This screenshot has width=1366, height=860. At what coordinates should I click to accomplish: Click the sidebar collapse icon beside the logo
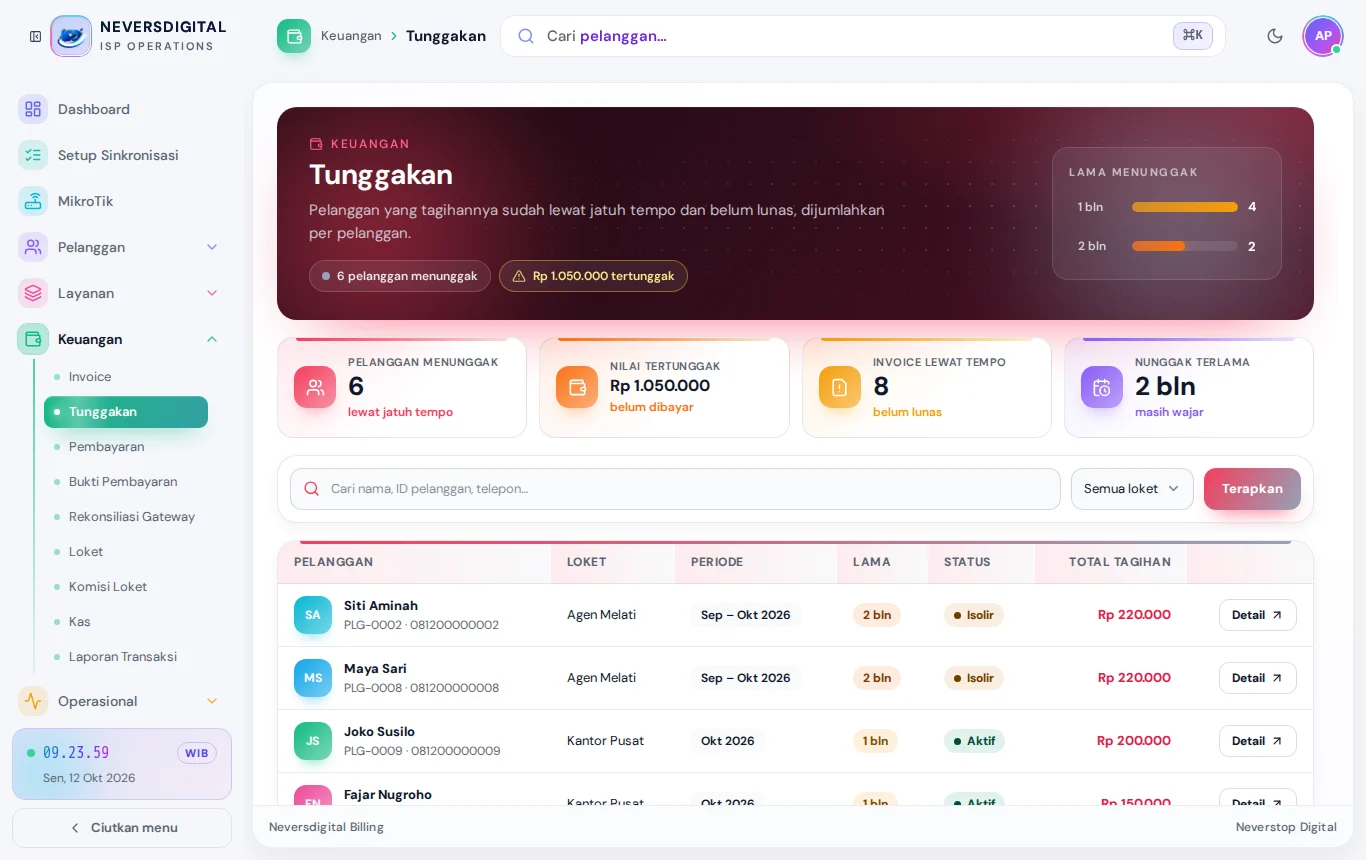point(35,37)
